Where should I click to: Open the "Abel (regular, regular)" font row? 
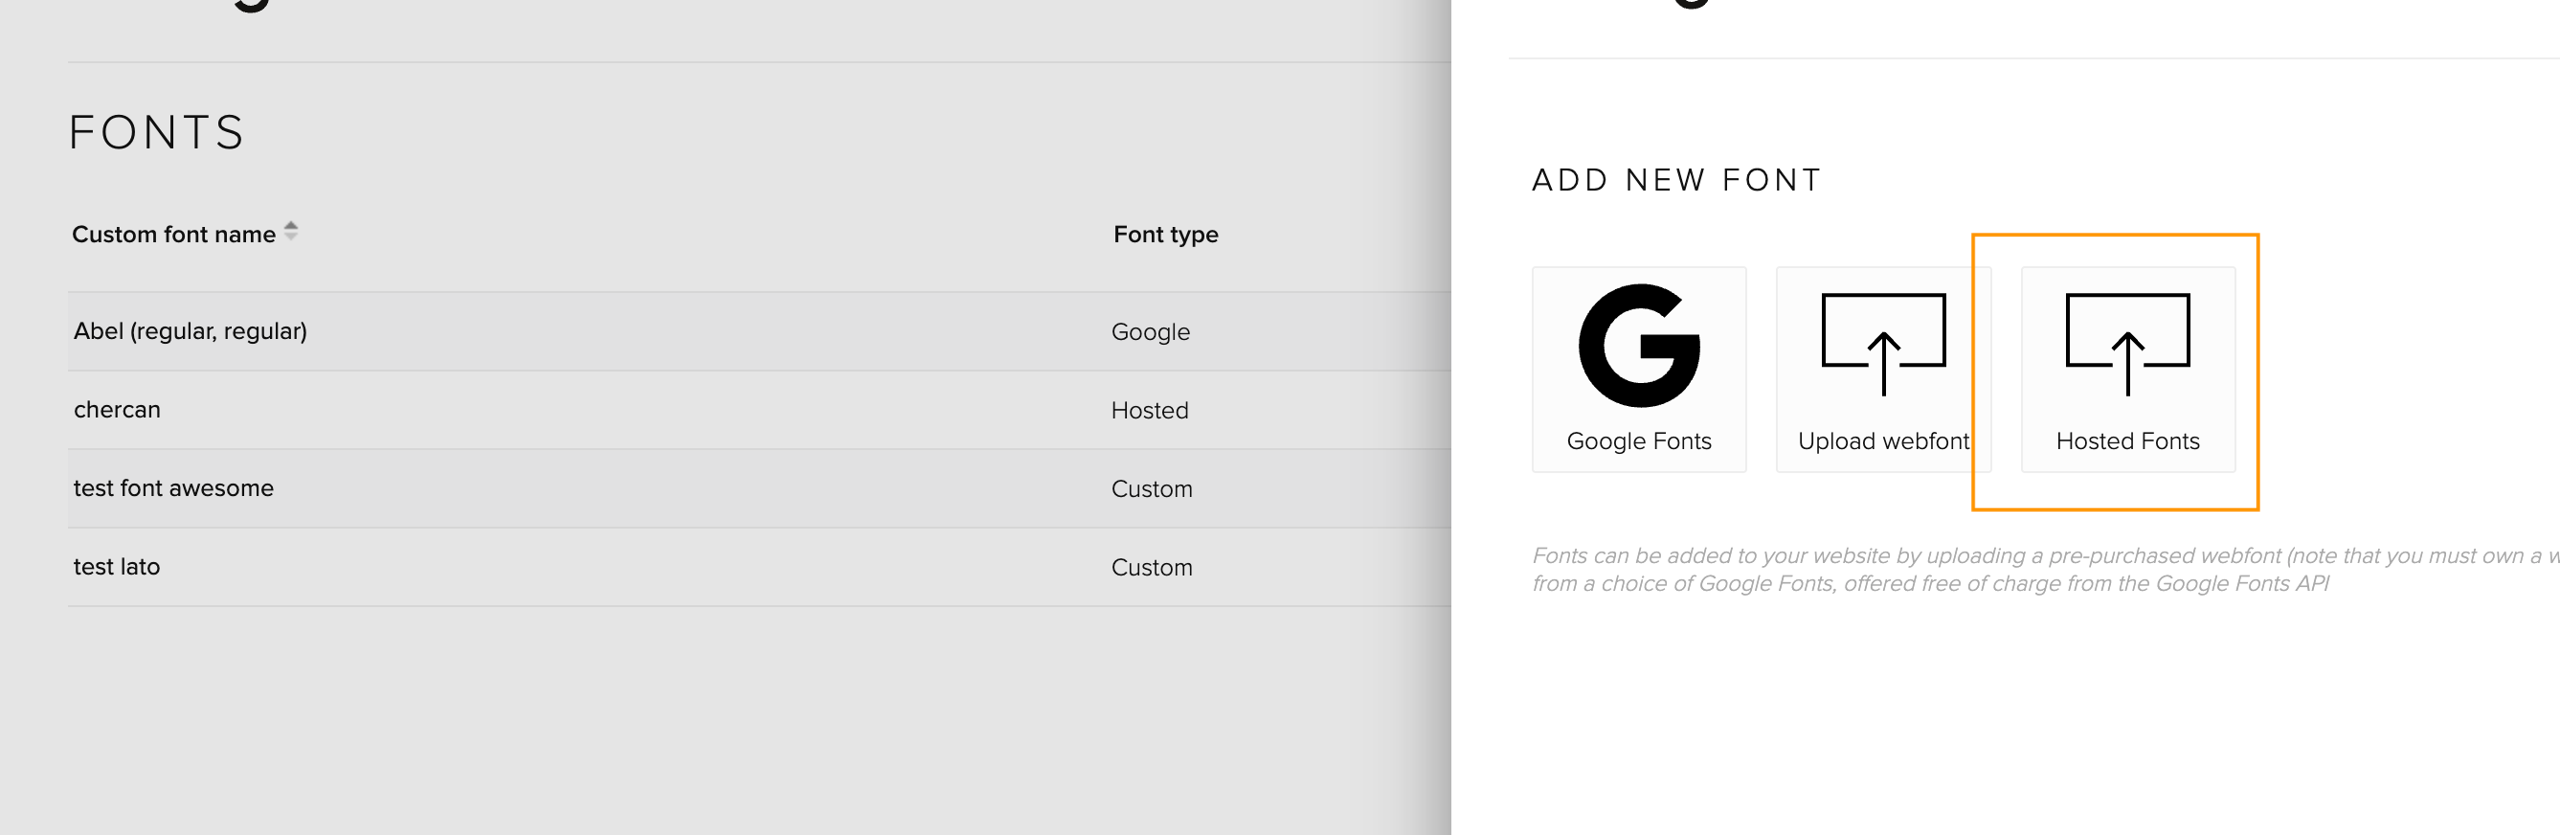coord(190,331)
